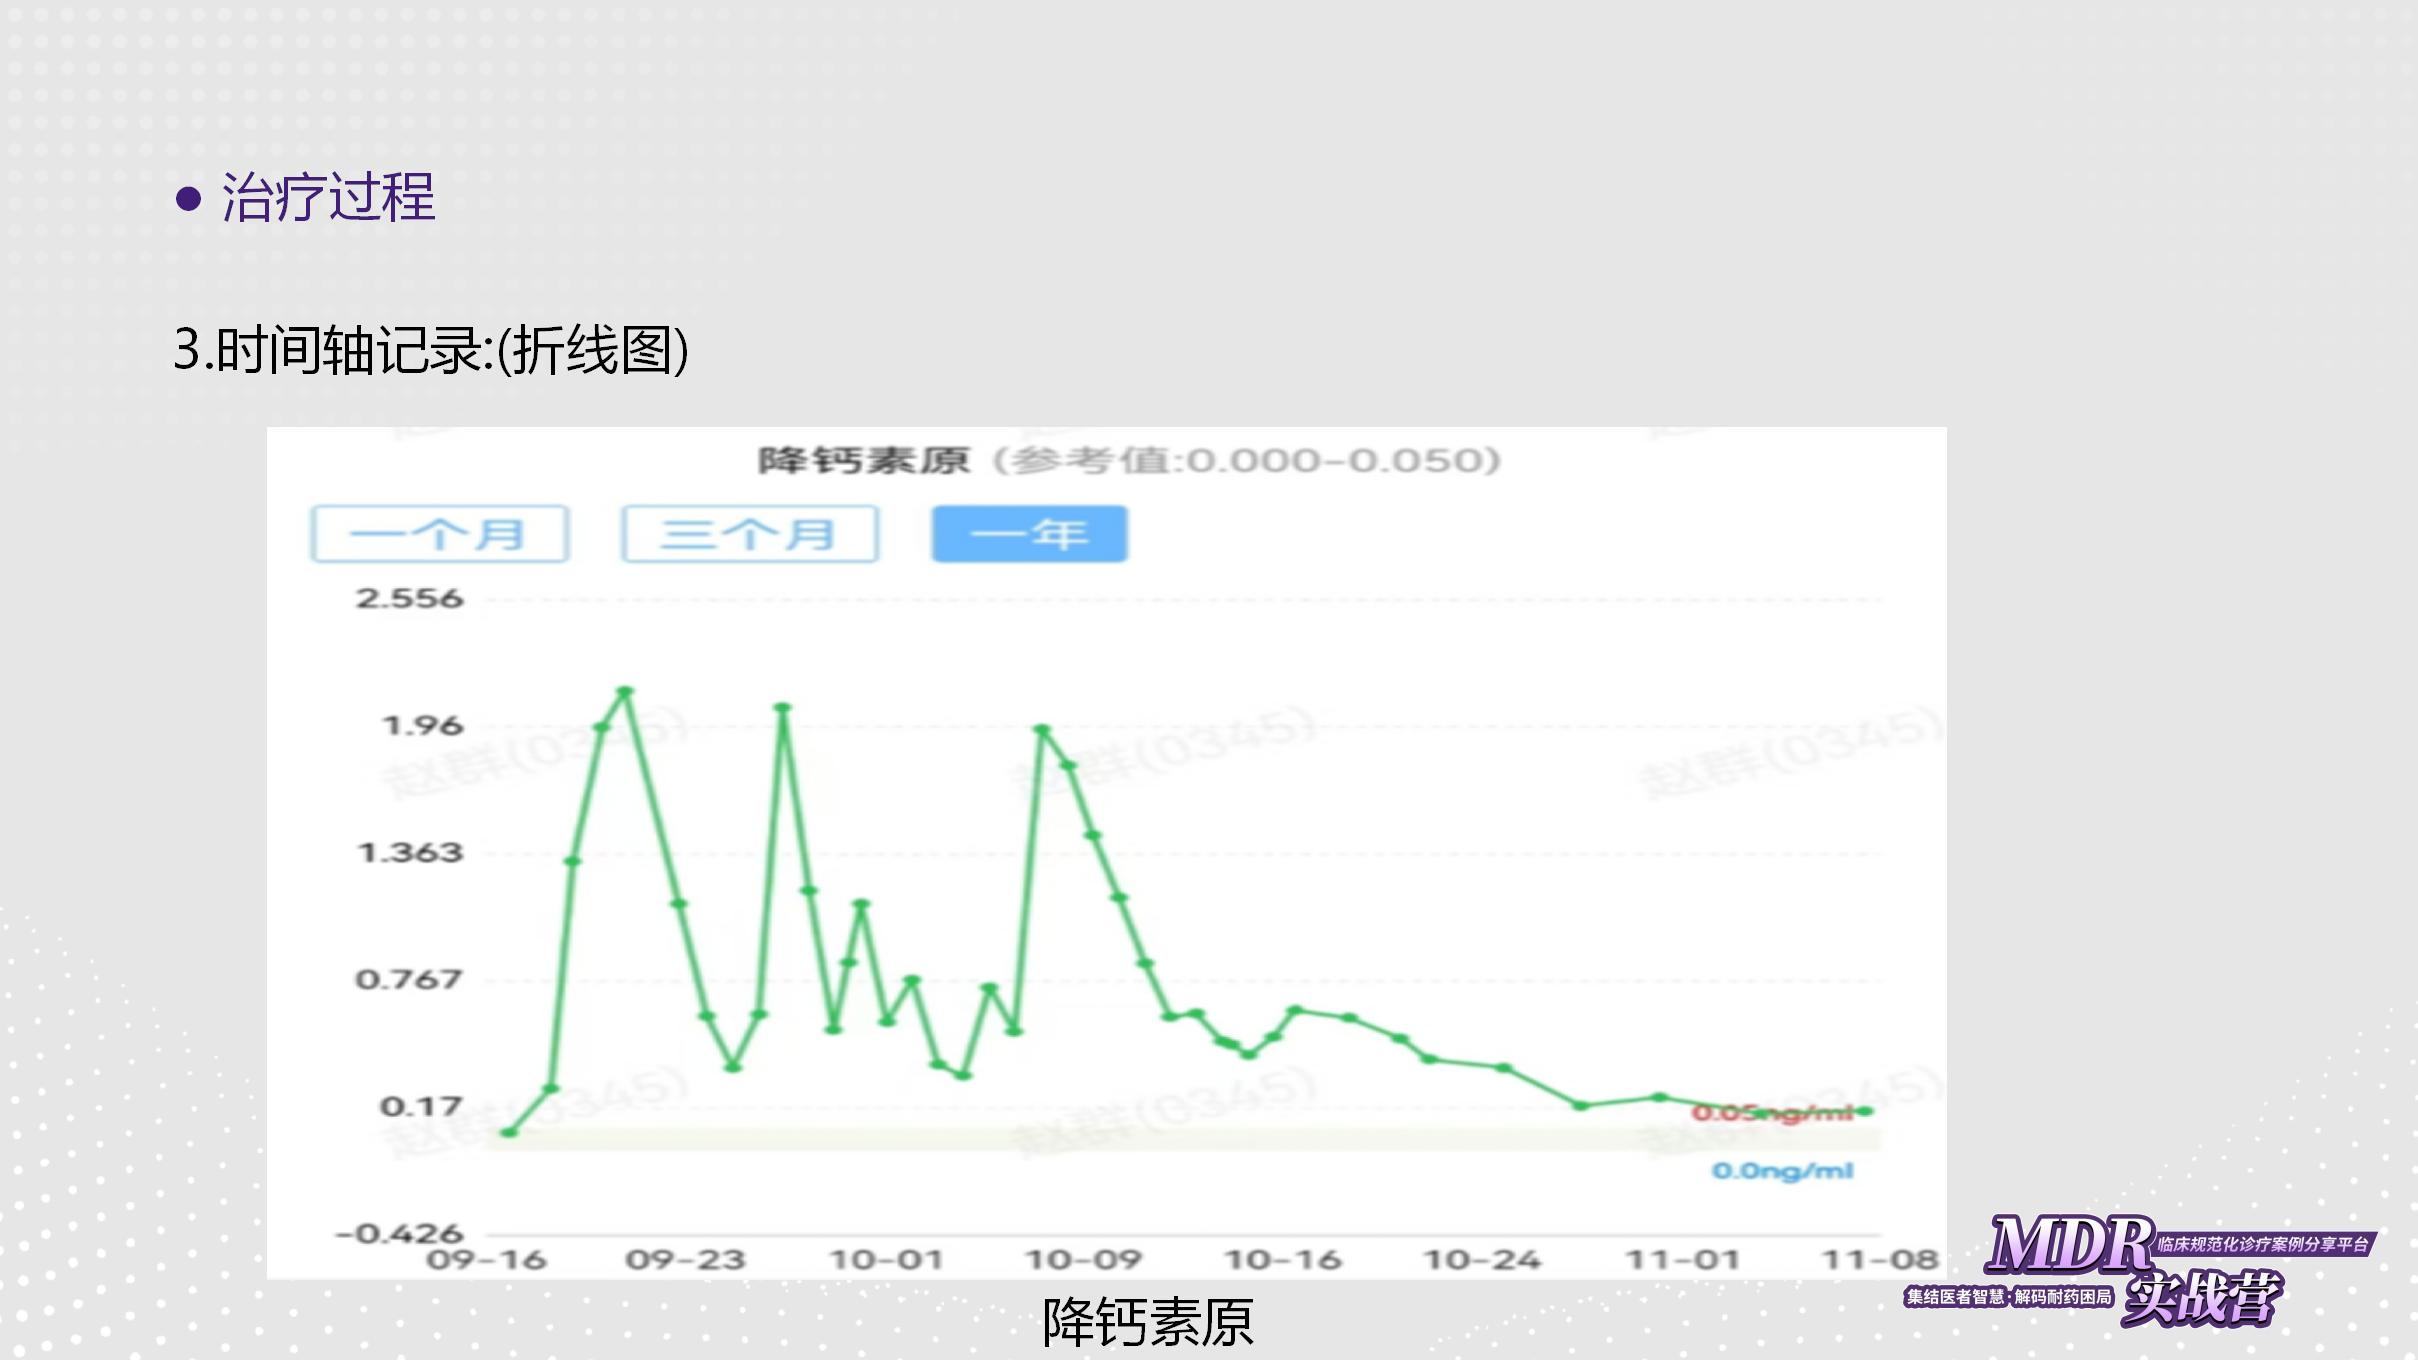Click the first data point at 09-16
Viewport: 2418px width, 1360px height.
[x=508, y=1132]
